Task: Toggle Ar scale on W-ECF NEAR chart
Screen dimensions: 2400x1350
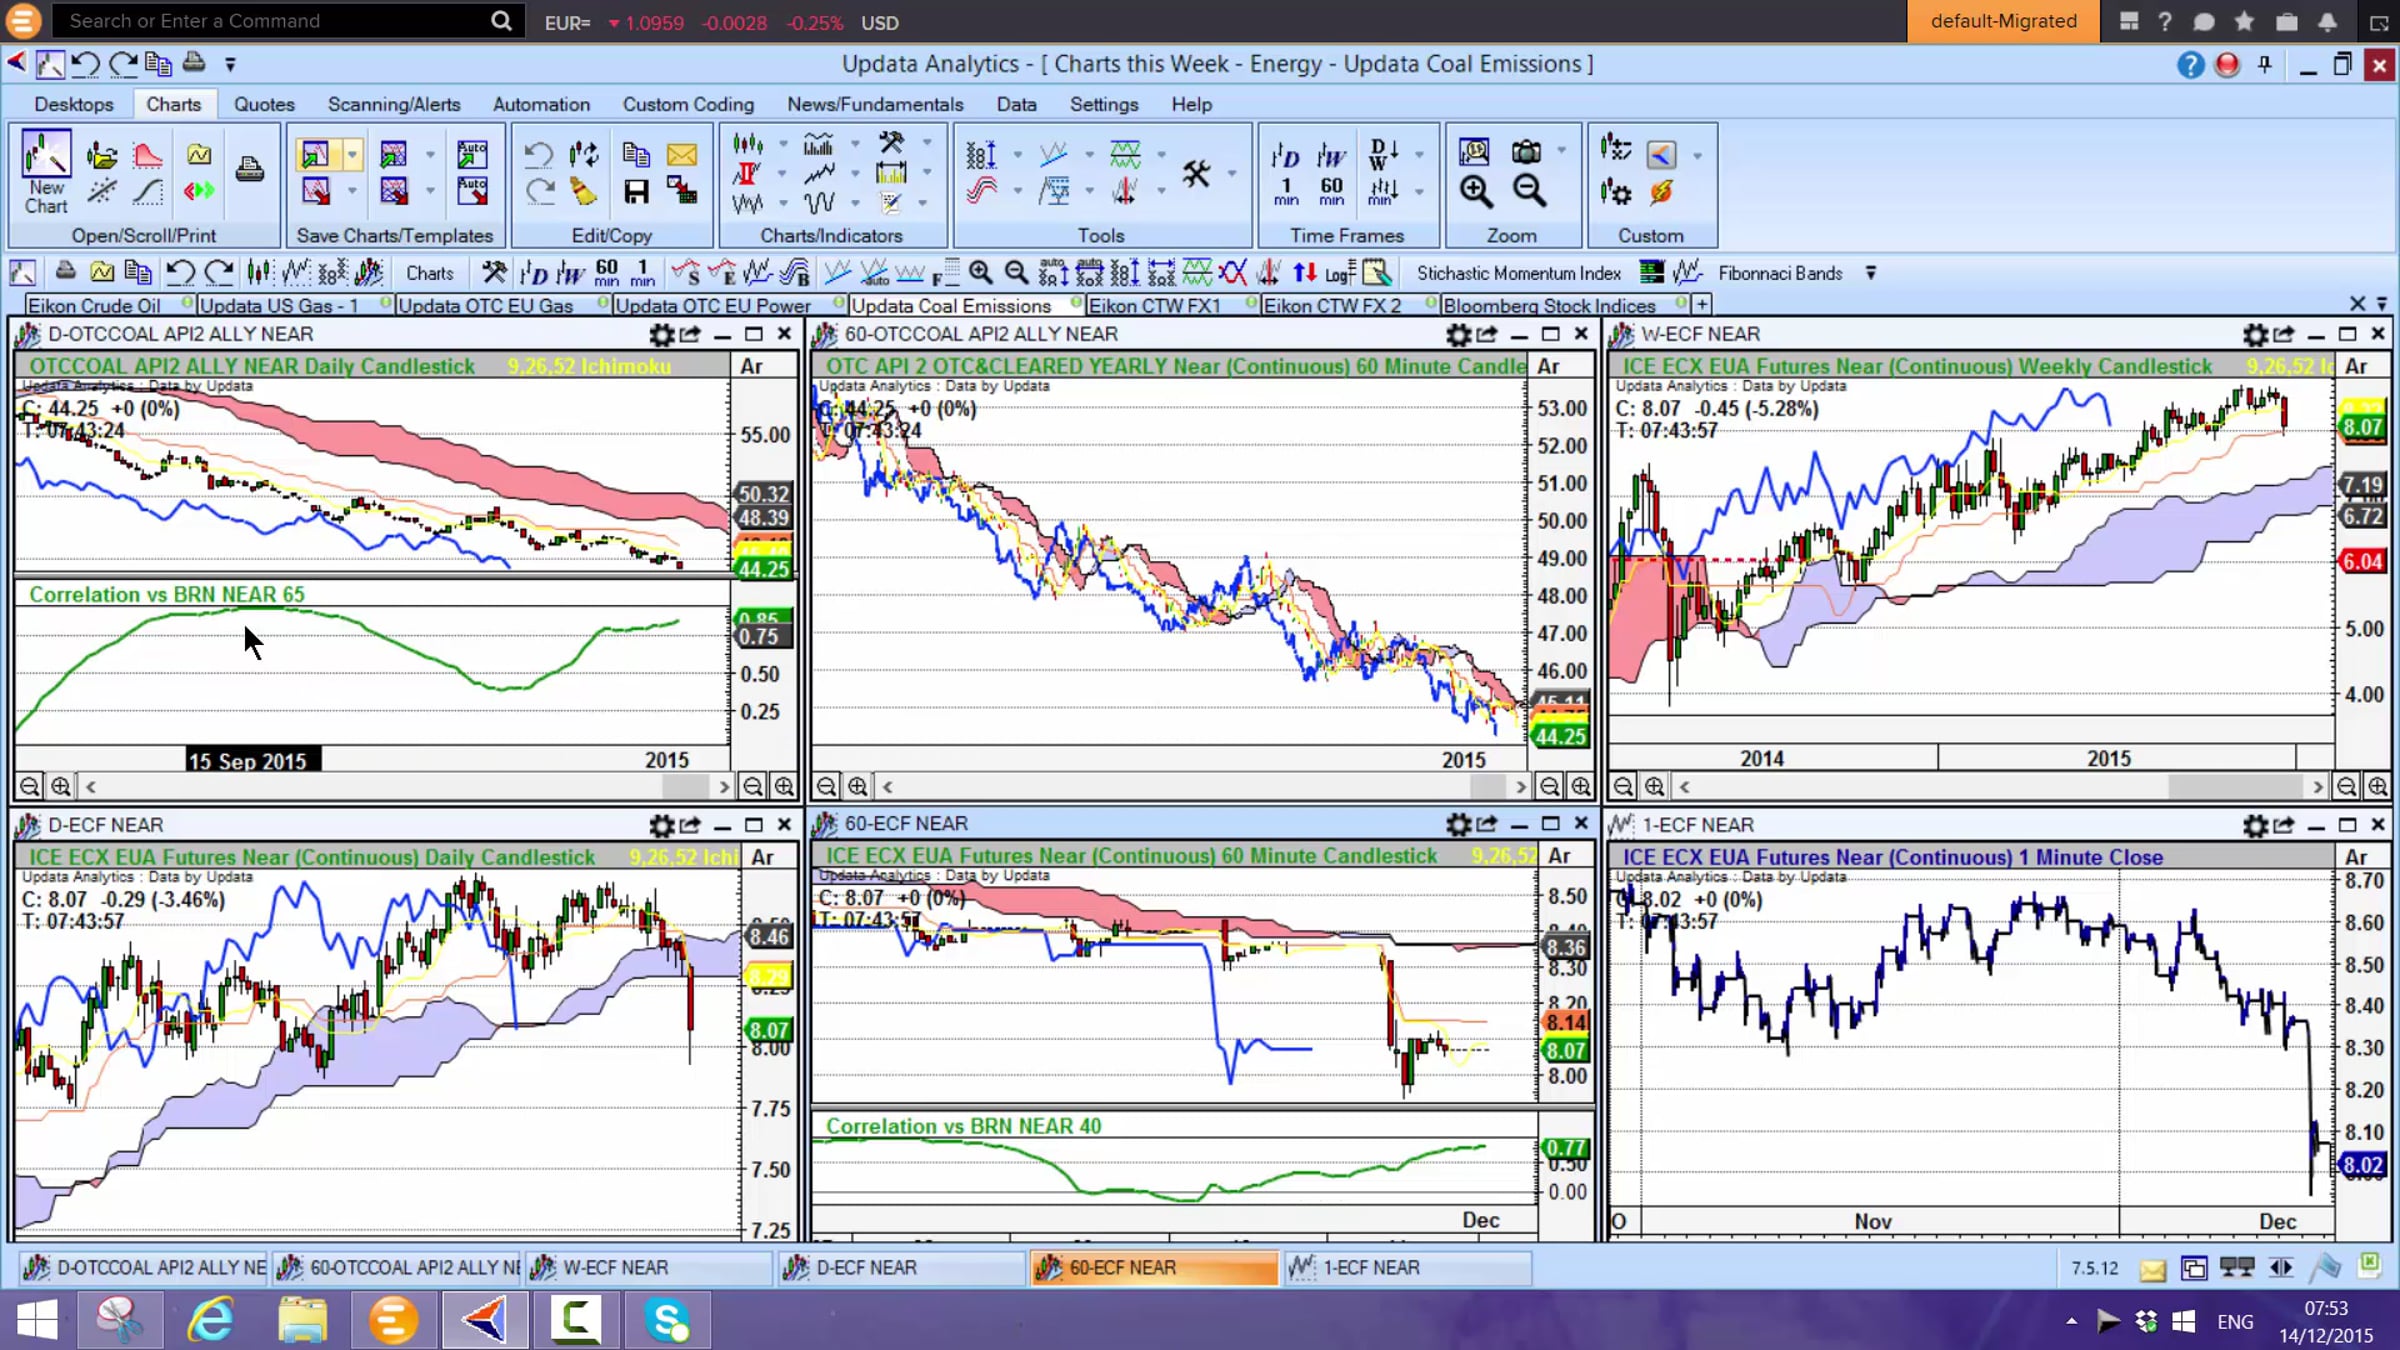Action: 2357,367
